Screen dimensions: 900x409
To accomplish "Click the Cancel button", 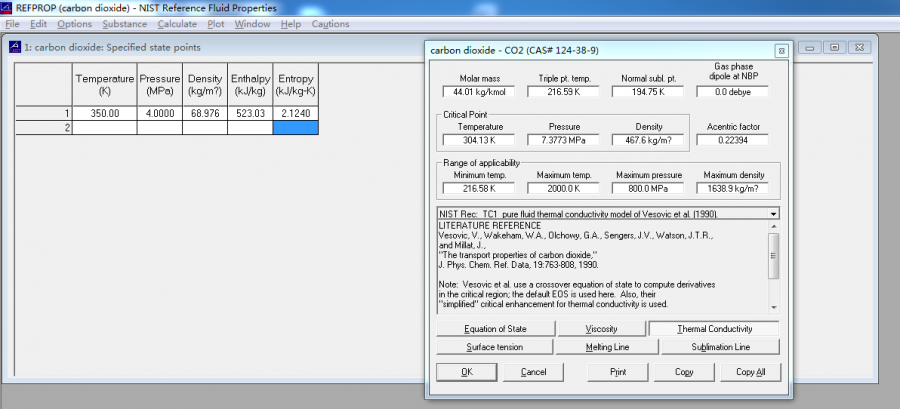I will [x=533, y=372].
